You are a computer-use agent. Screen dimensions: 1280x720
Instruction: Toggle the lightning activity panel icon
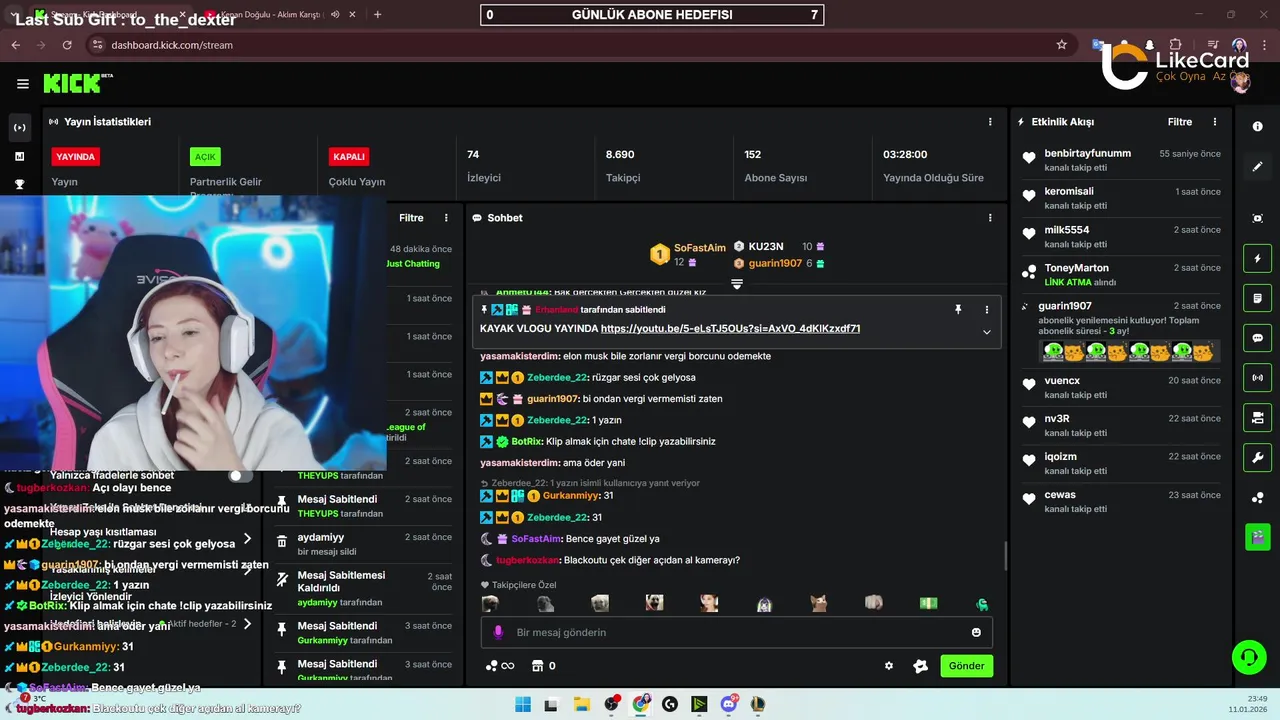tap(1257, 259)
